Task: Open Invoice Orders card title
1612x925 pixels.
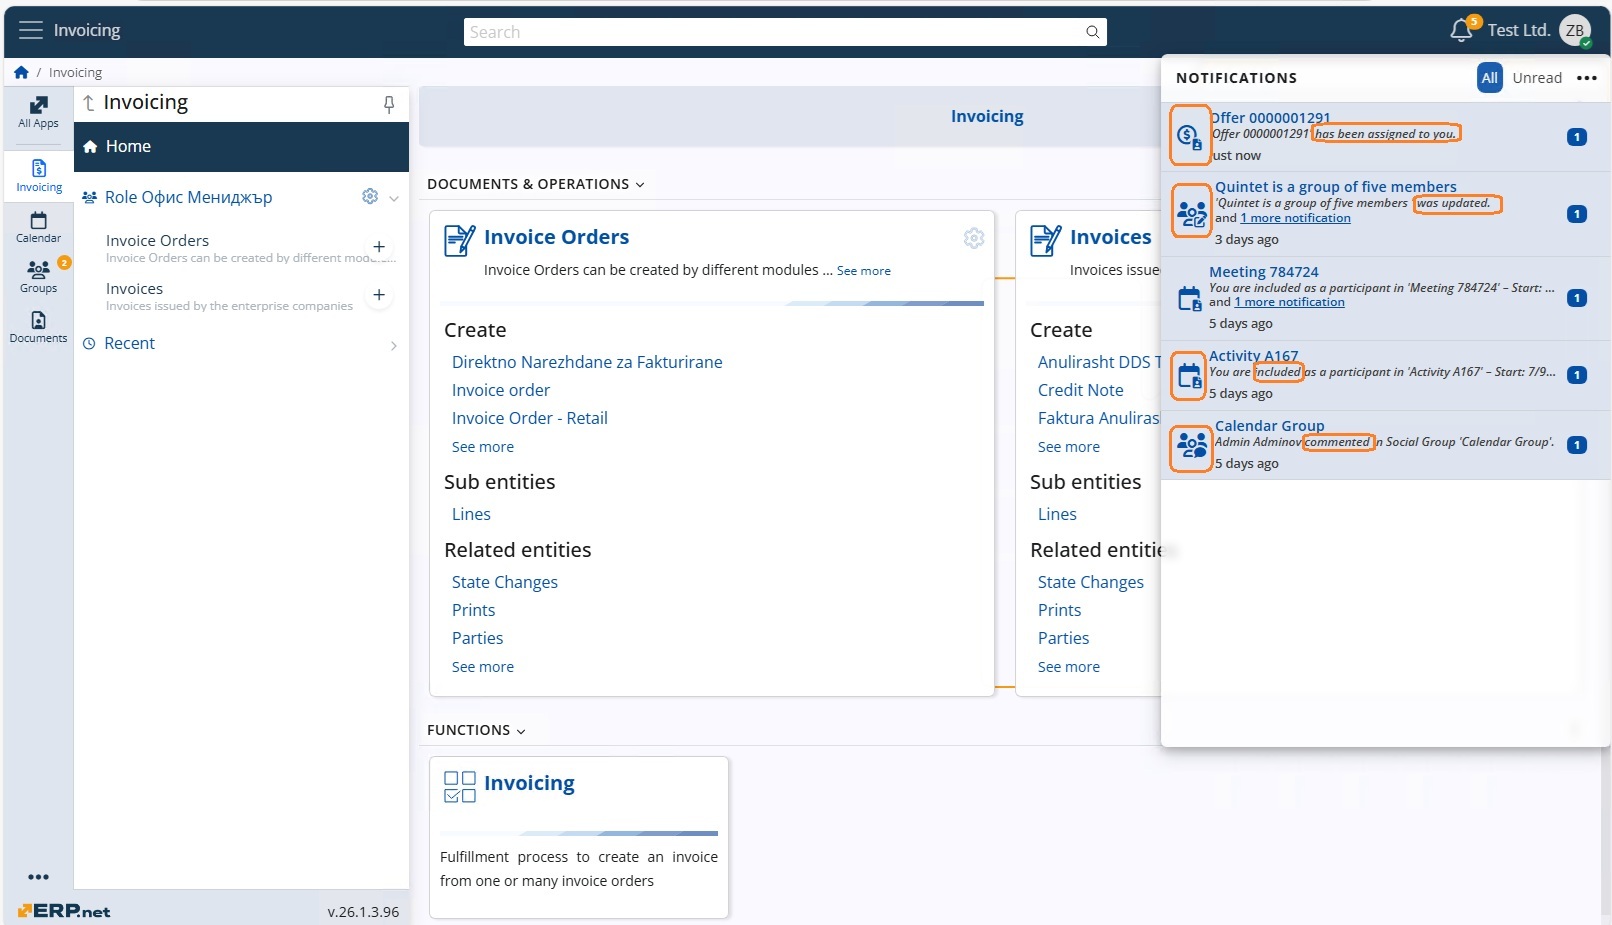Action: (556, 237)
